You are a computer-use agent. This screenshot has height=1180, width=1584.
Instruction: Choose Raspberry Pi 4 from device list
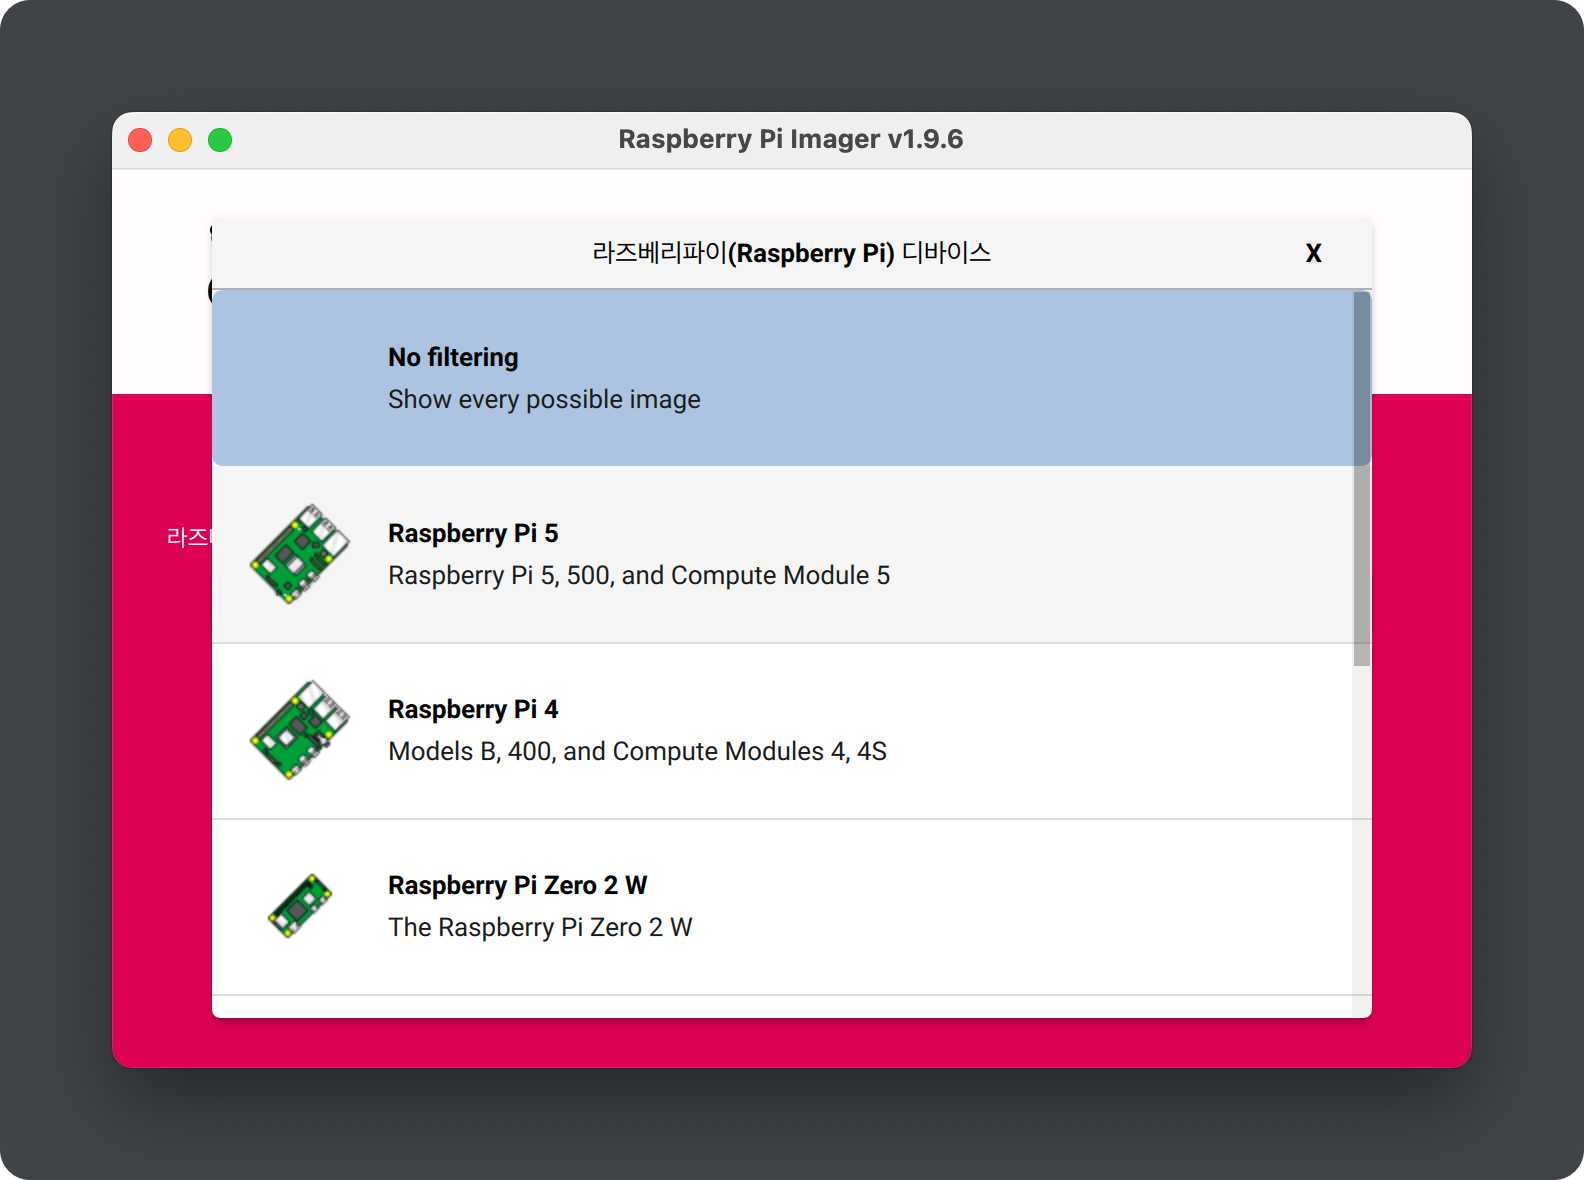pos(782,730)
